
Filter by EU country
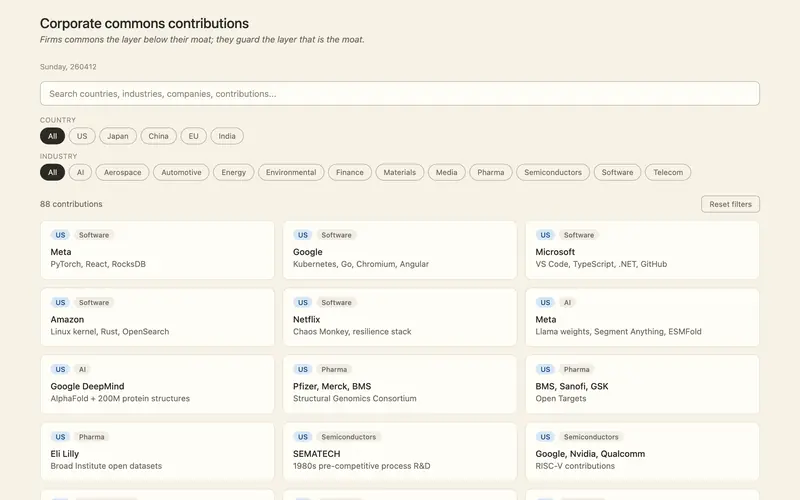pyautogui.click(x=193, y=136)
